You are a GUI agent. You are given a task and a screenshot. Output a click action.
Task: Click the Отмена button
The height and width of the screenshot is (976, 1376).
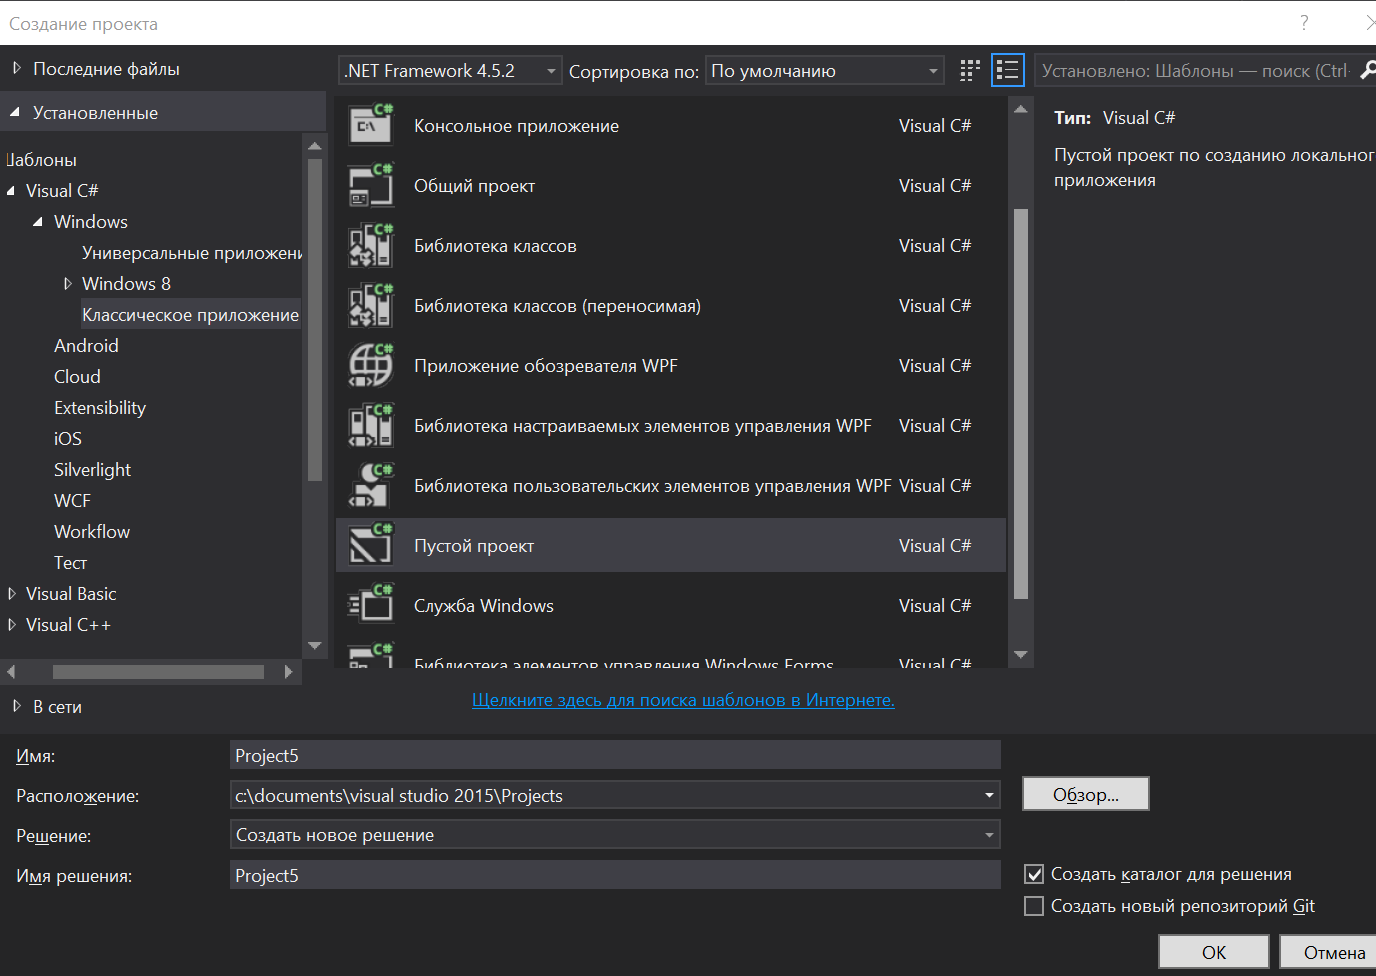point(1328,952)
